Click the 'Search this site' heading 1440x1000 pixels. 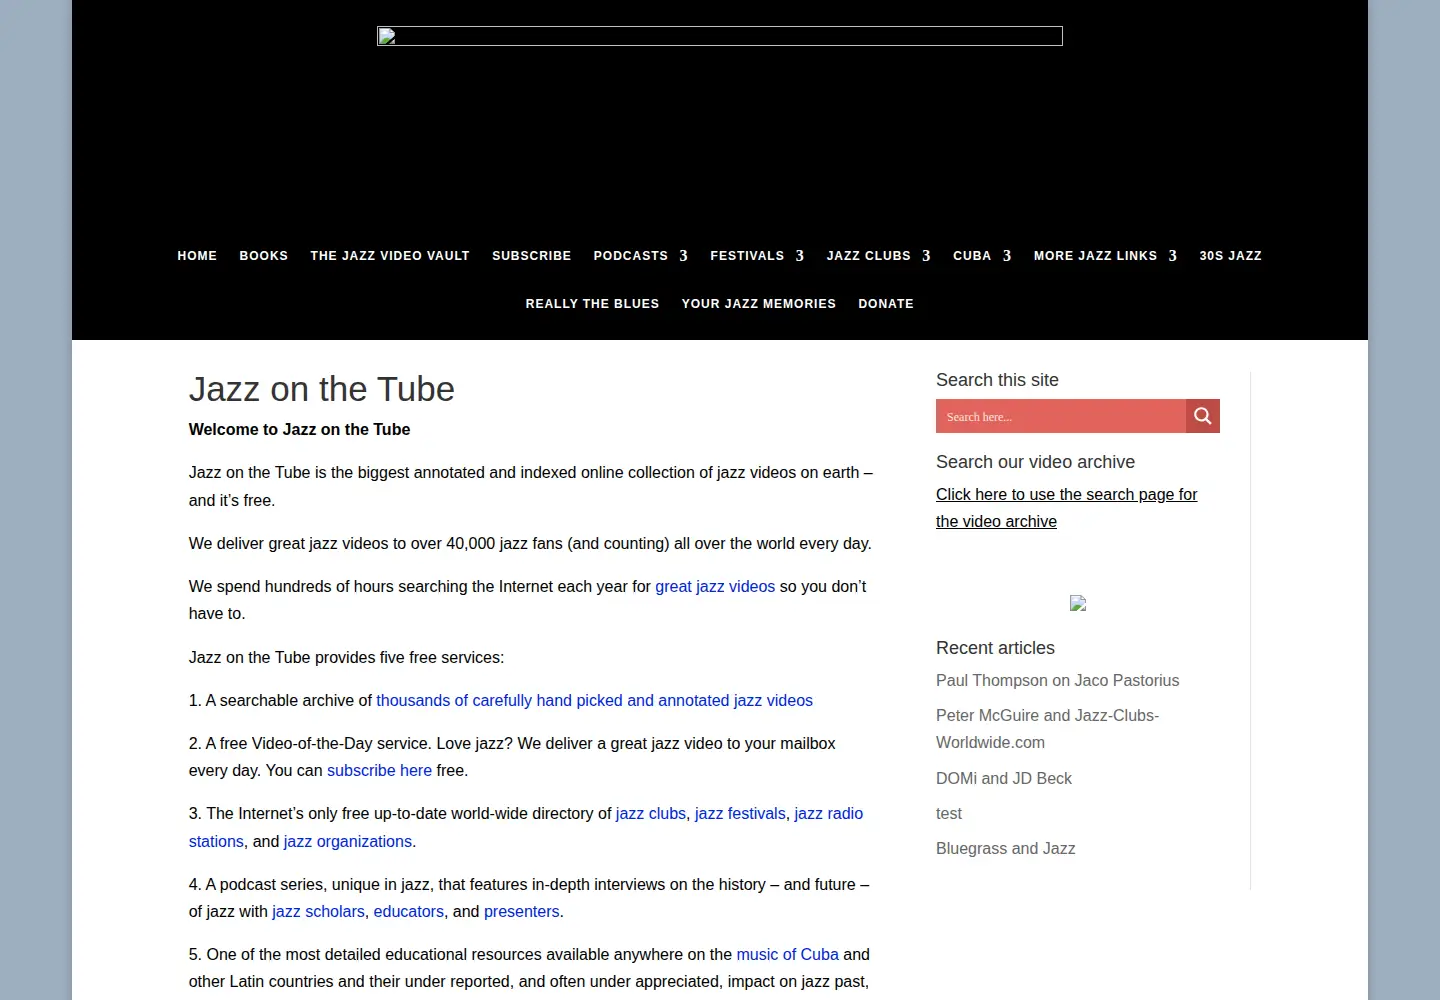(x=997, y=380)
